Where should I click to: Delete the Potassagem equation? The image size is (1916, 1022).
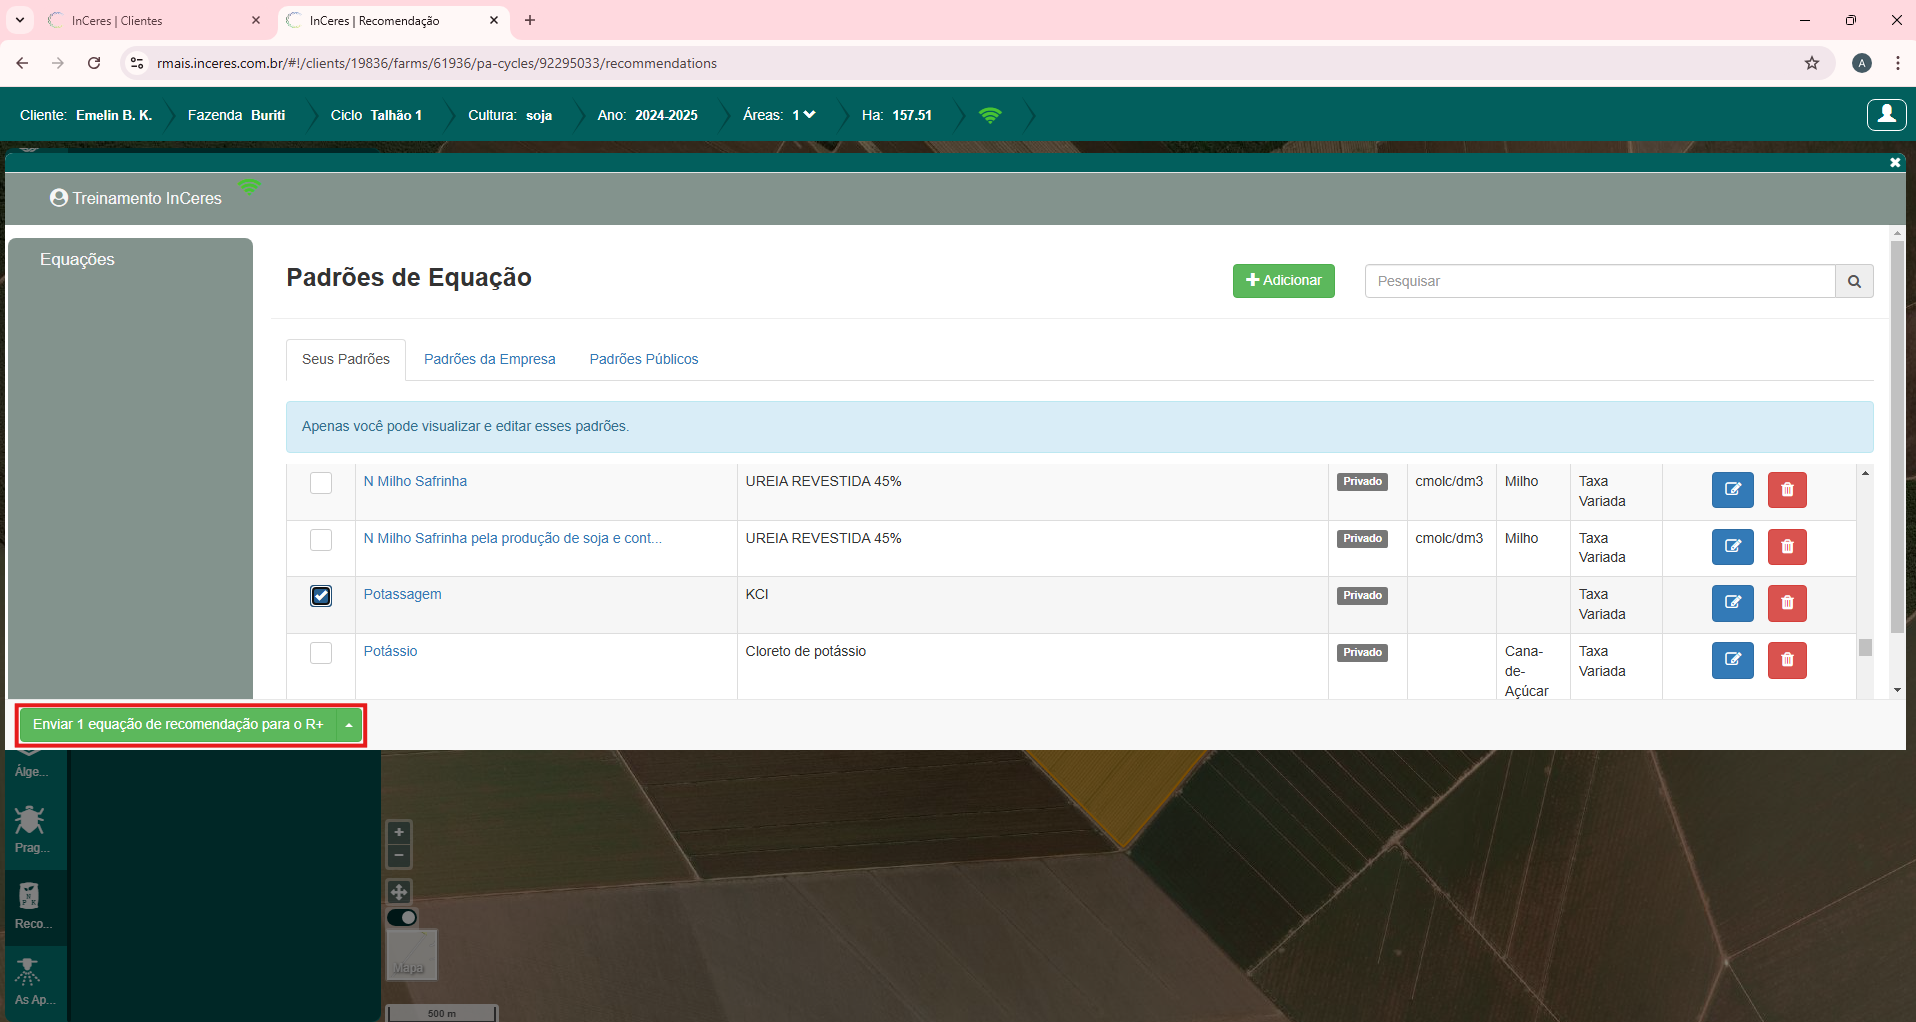click(1787, 603)
